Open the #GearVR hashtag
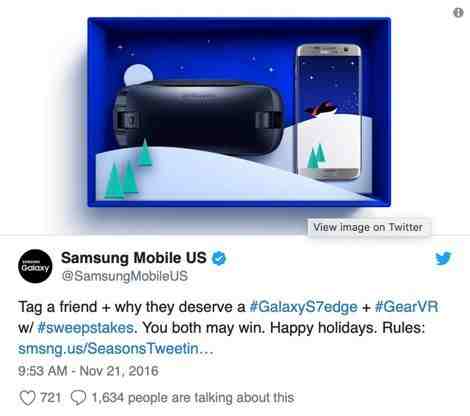Screen dimensions: 470x416 407,307
